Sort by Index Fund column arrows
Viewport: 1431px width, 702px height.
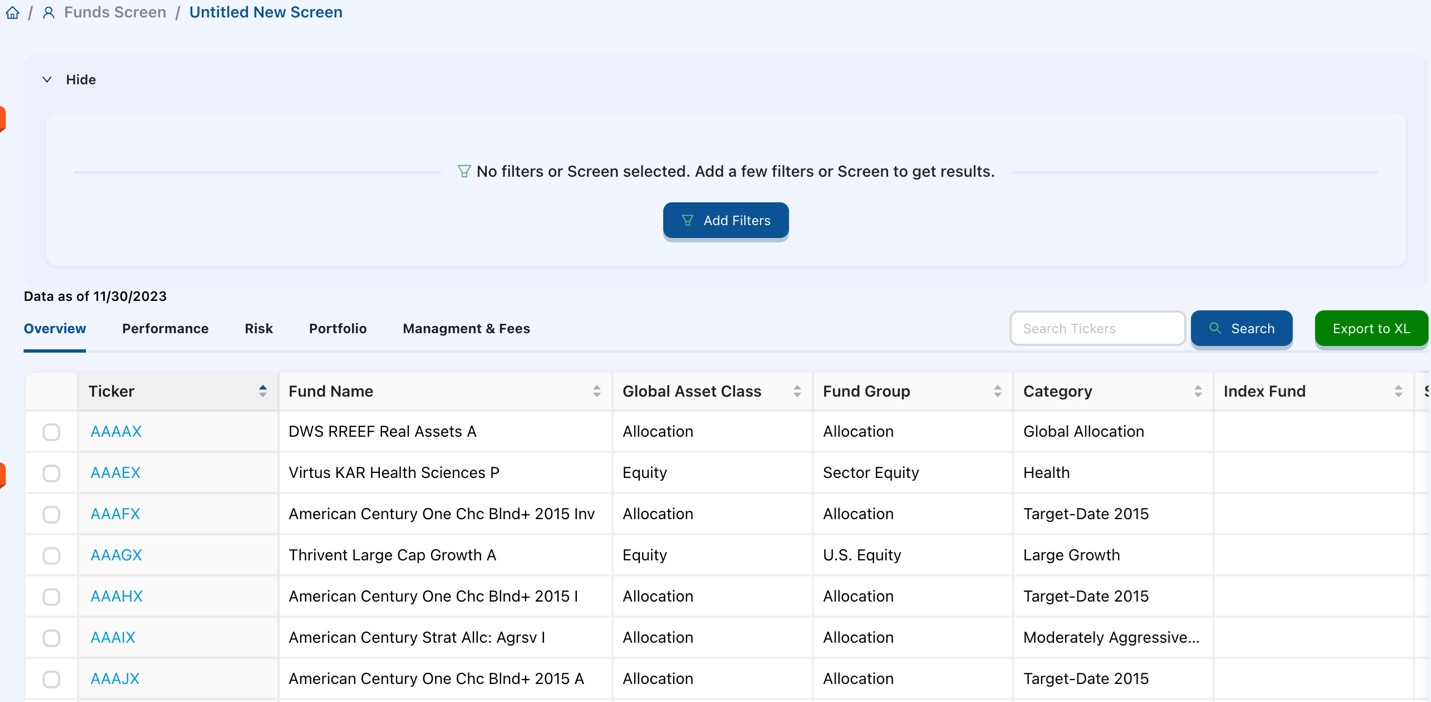(1398, 391)
